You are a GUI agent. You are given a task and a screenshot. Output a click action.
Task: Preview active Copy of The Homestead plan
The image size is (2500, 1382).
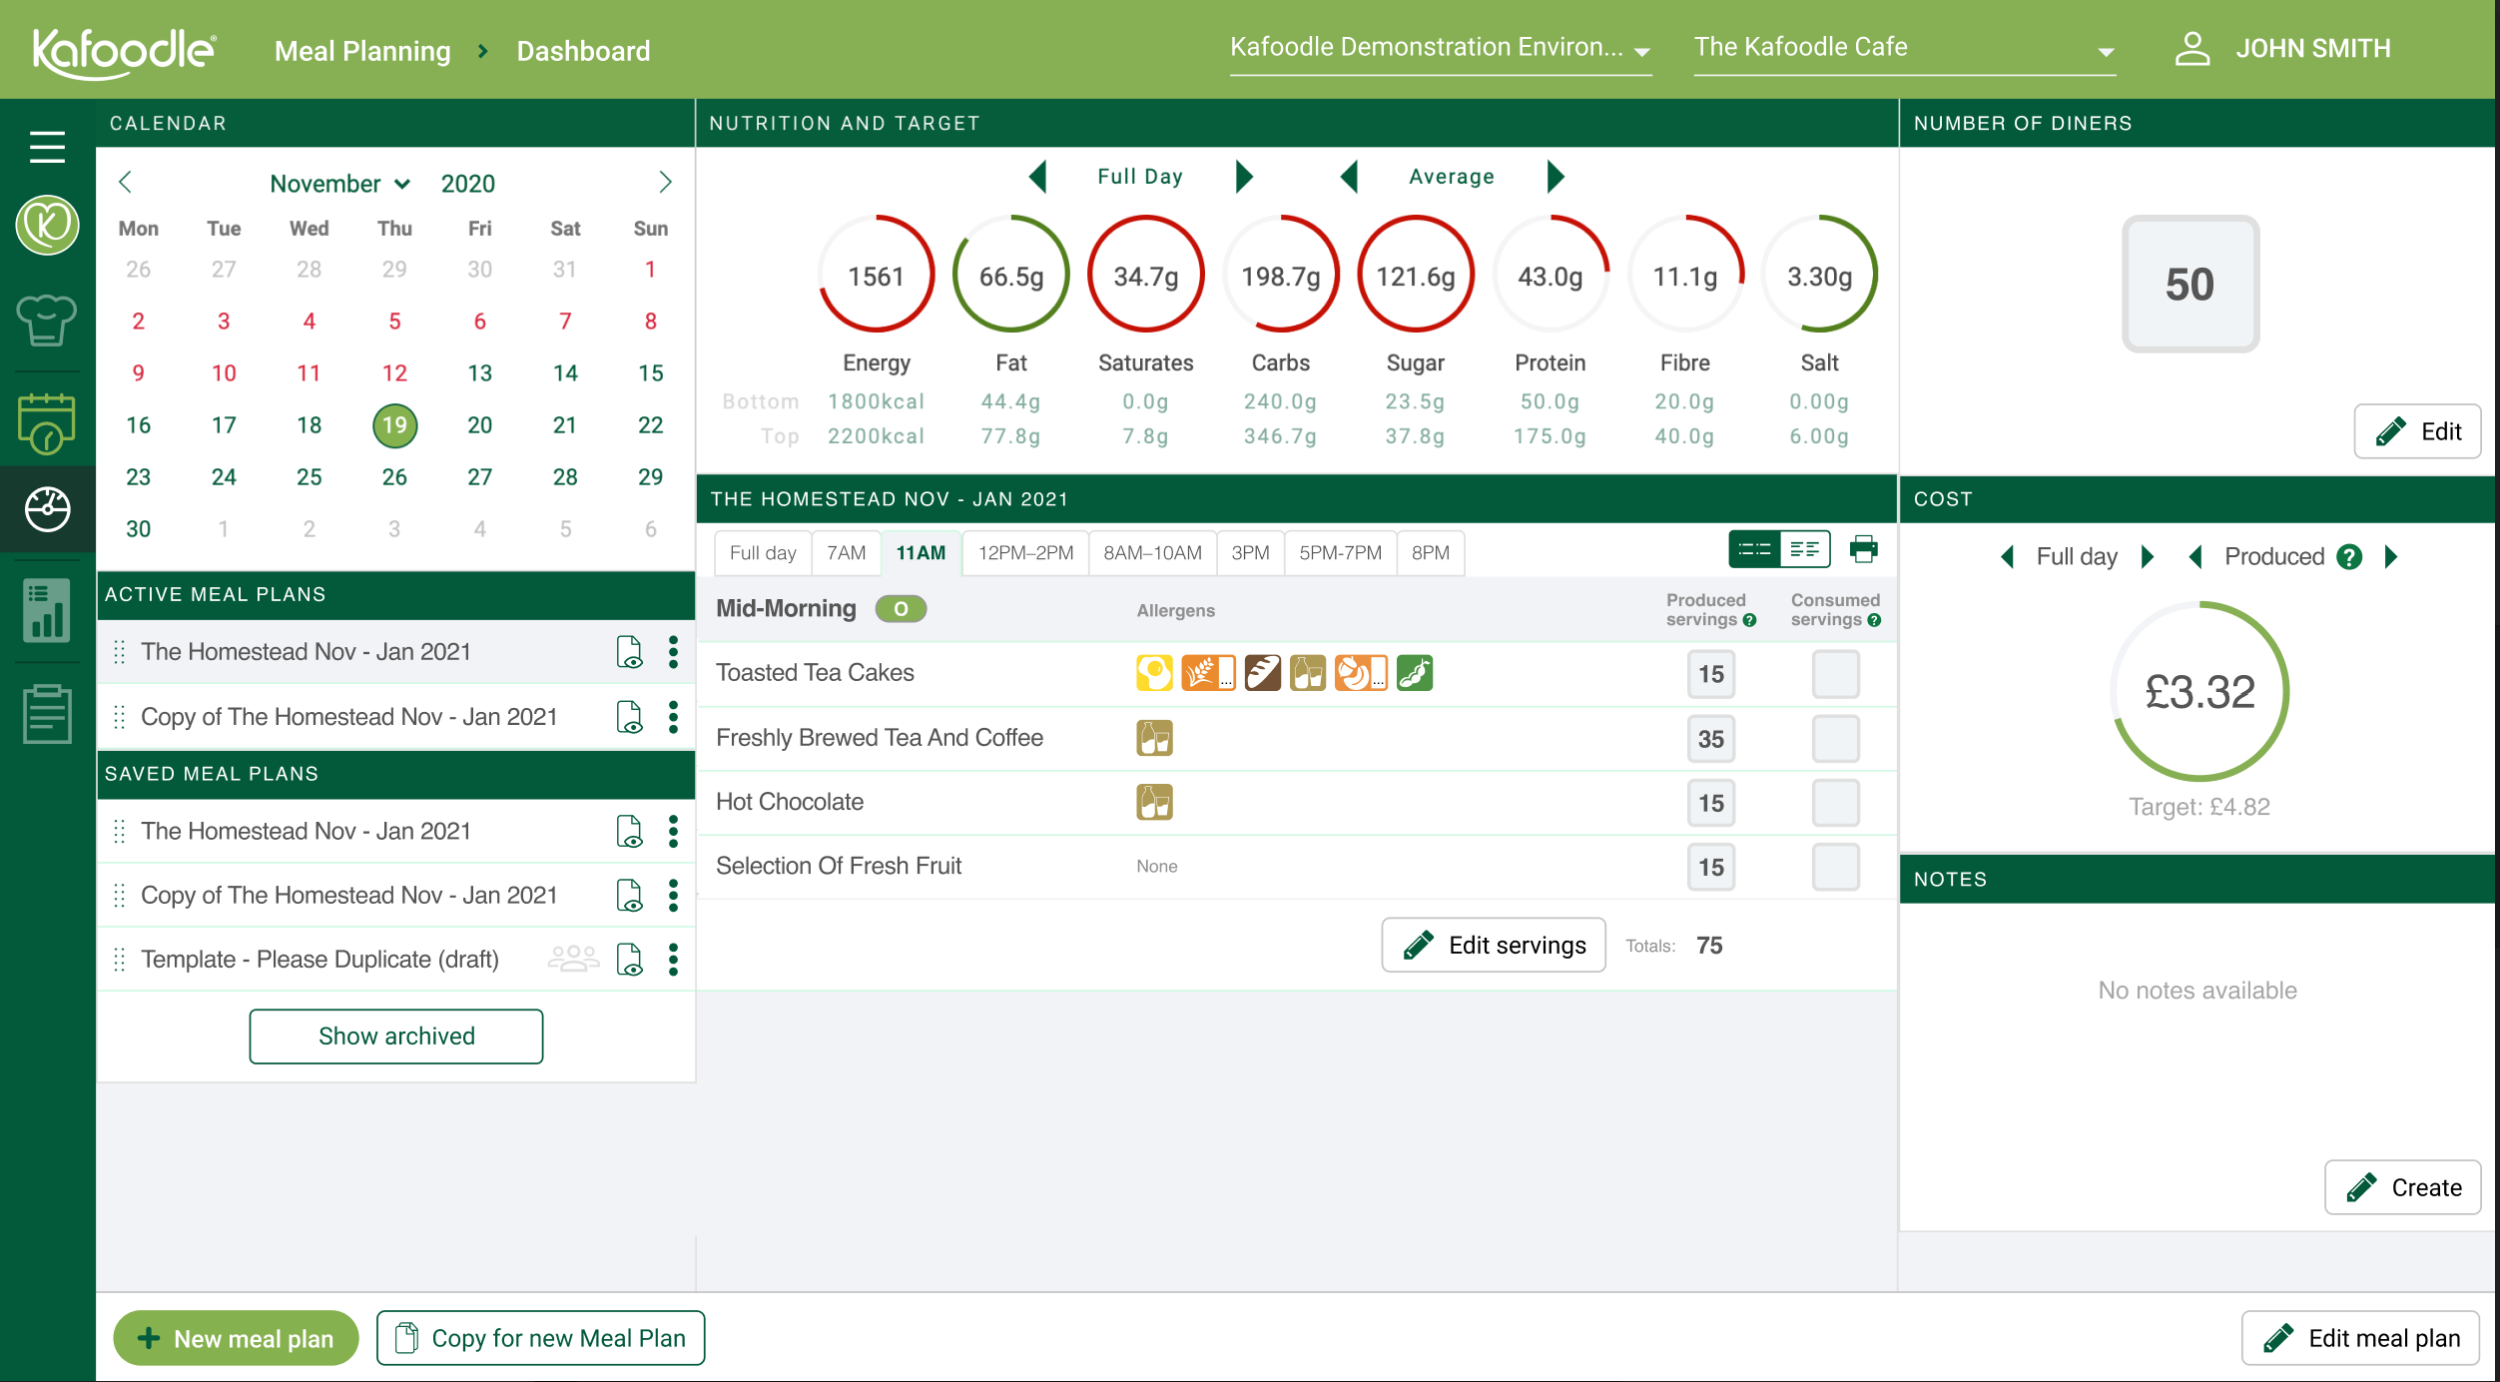(x=629, y=717)
